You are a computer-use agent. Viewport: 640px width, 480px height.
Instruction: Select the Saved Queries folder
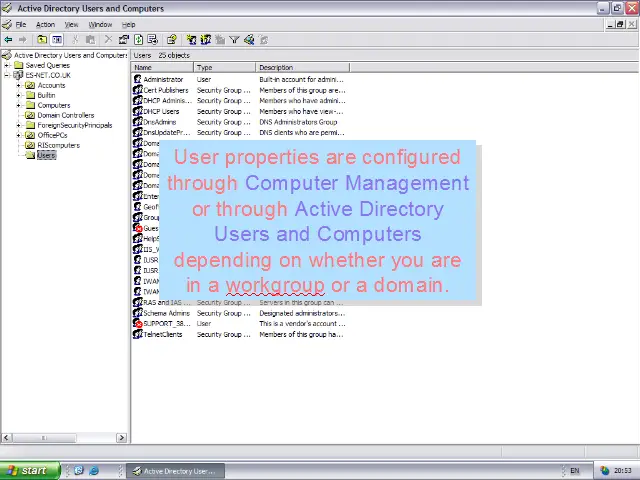[x=47, y=65]
